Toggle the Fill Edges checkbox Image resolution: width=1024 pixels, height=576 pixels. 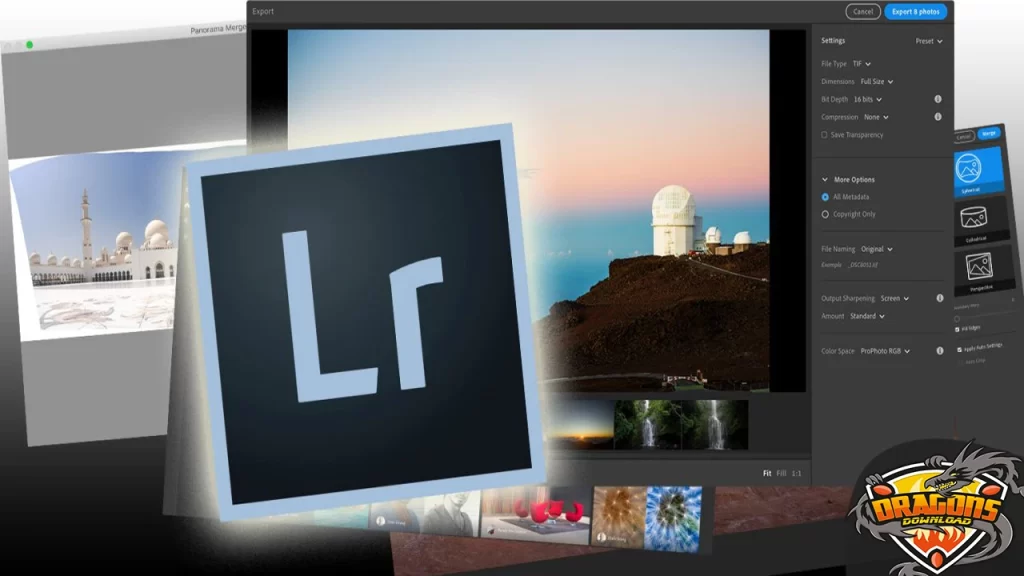click(x=955, y=327)
